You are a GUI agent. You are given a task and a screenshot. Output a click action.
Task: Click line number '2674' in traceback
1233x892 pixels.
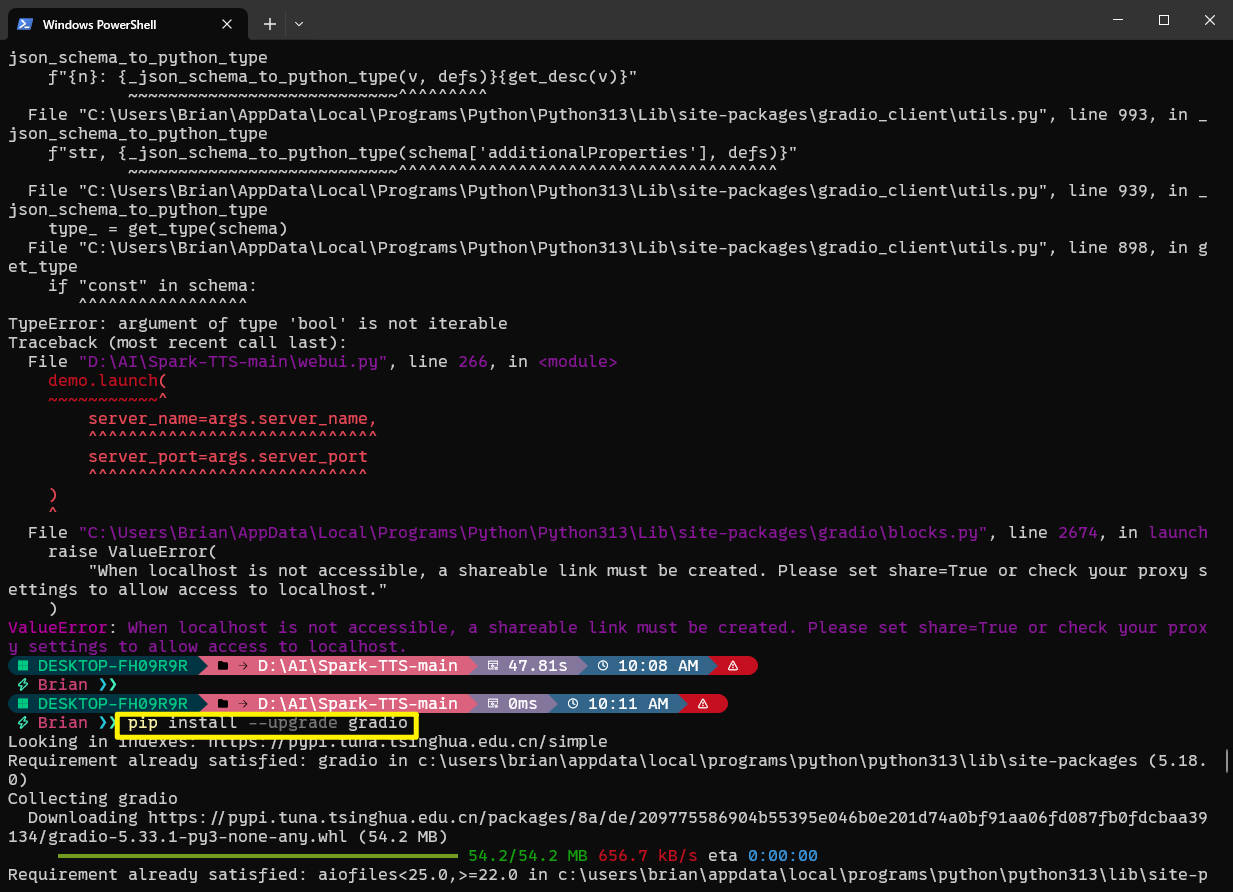click(x=1078, y=533)
